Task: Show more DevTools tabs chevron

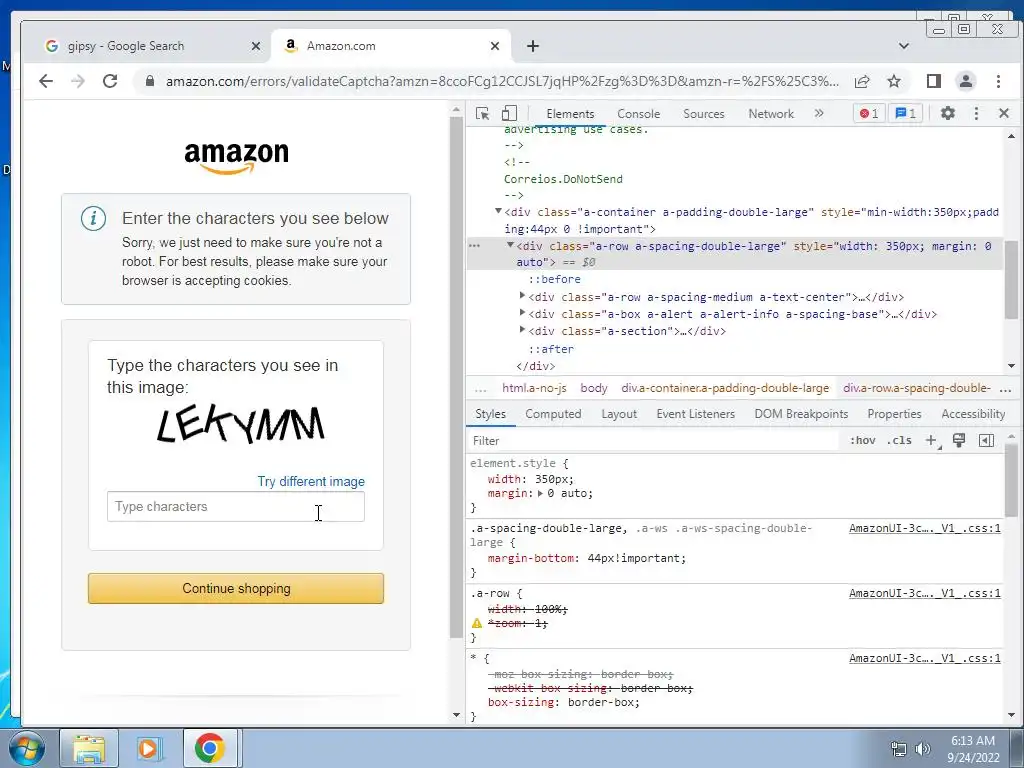Action: coord(819,114)
